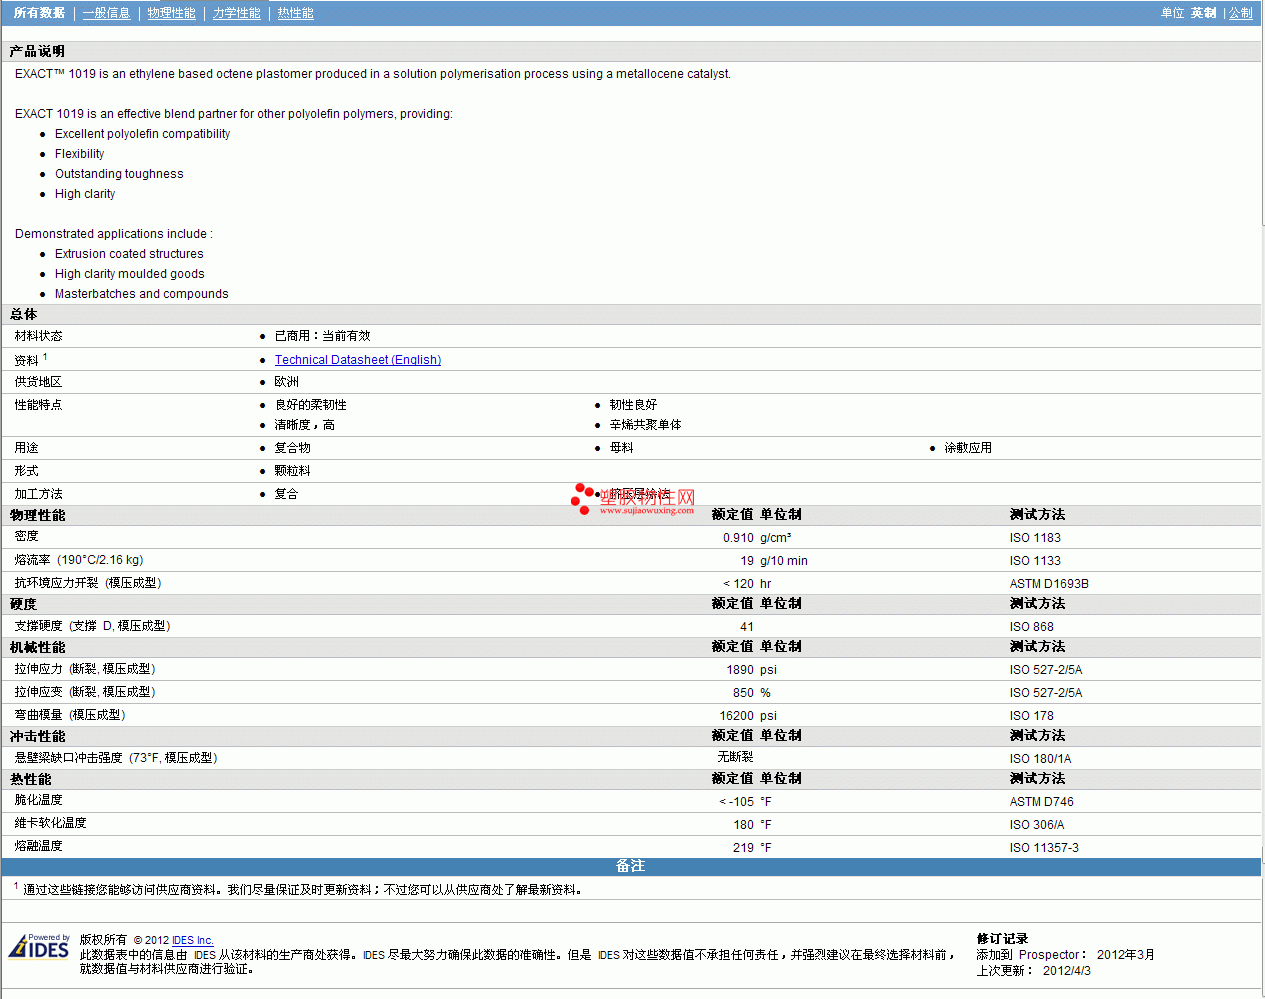The image size is (1265, 999).
Task: Click the ISO 1183 test method
Action: pyautogui.click(x=1035, y=538)
